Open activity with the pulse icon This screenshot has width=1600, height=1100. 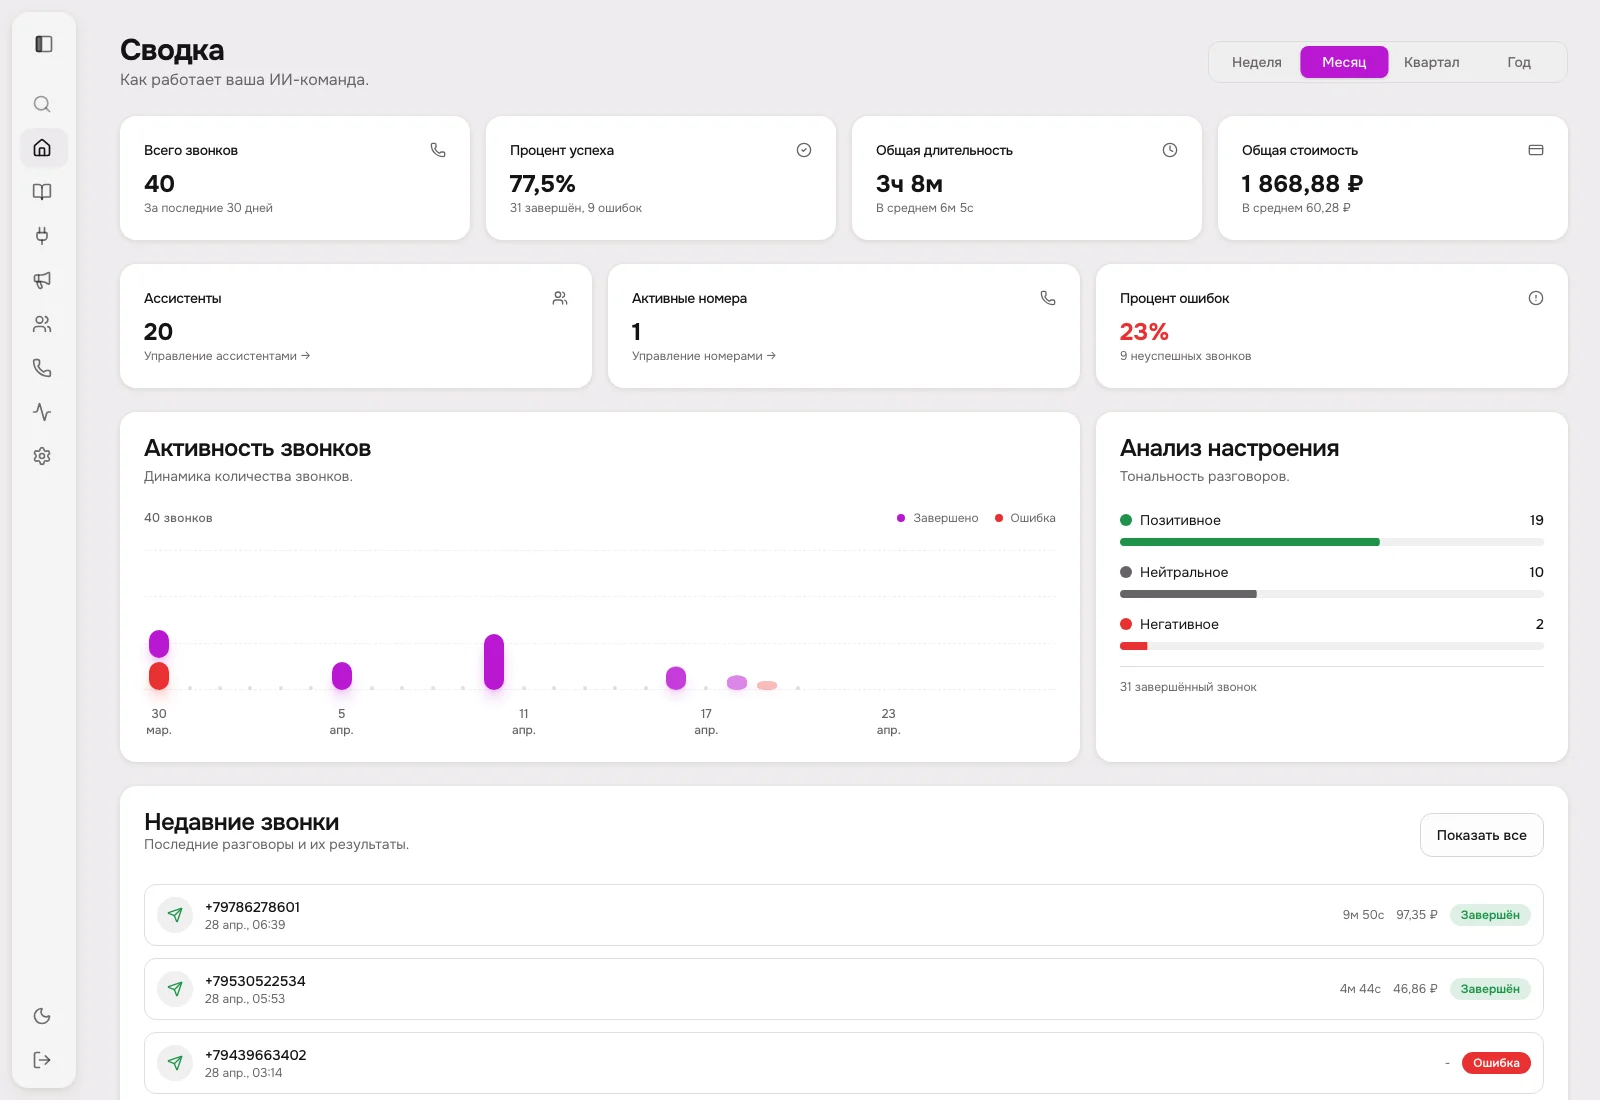[42, 411]
